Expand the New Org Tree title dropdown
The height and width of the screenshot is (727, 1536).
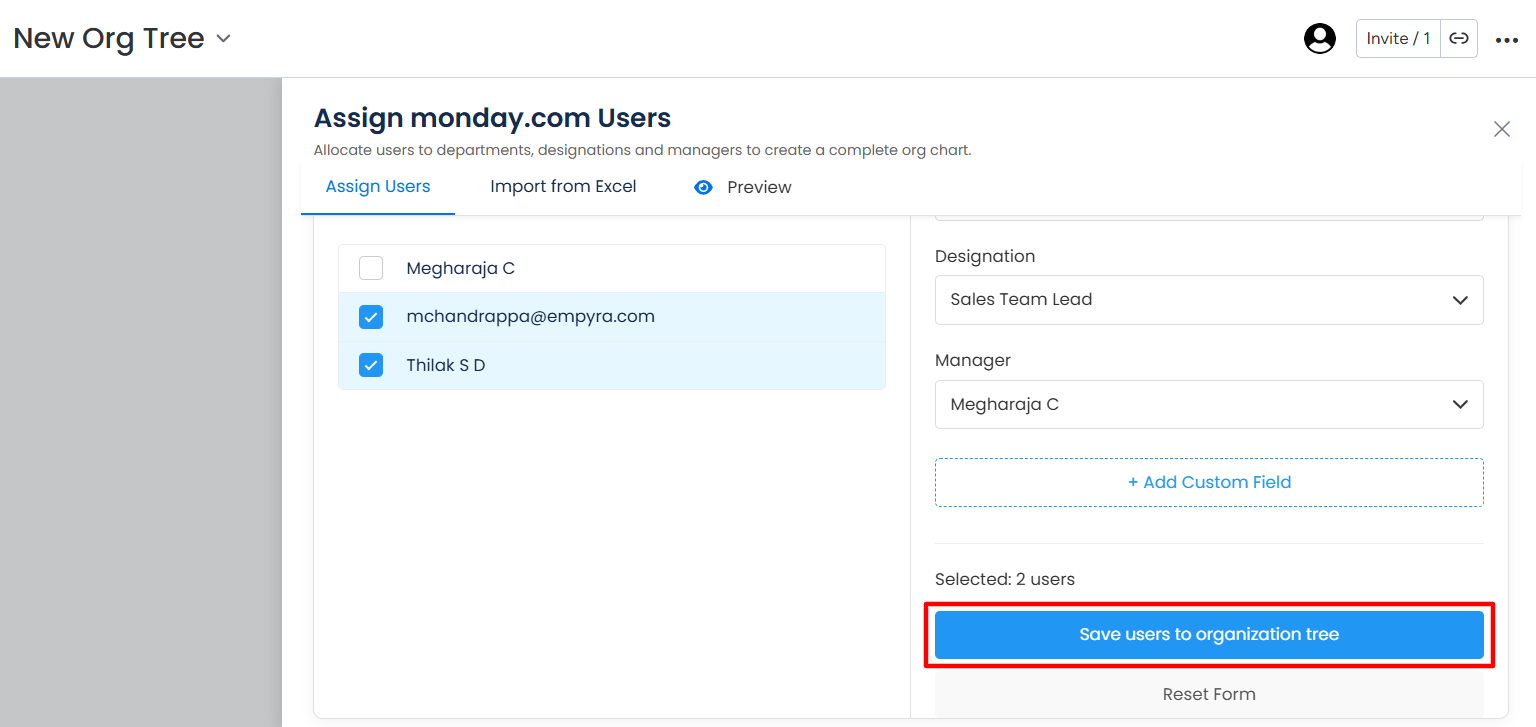224,39
